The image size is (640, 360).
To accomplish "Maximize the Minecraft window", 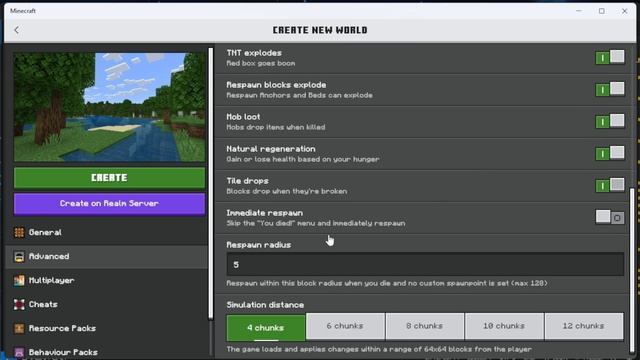I will point(602,11).
